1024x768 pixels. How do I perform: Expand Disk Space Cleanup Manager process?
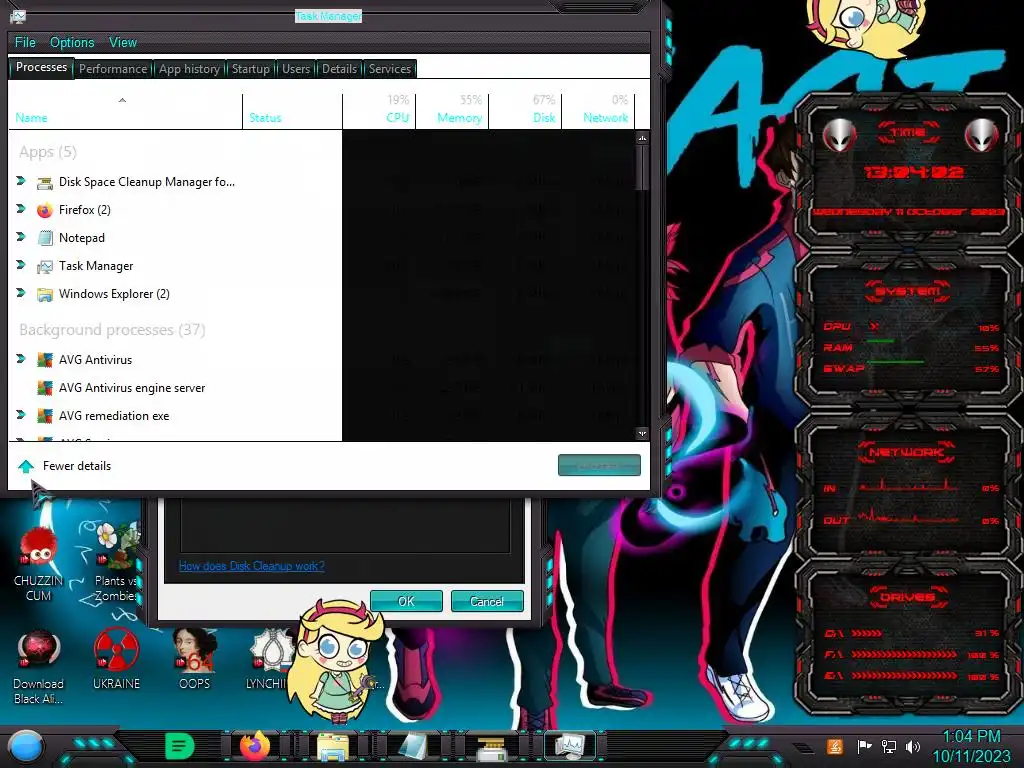[21, 181]
